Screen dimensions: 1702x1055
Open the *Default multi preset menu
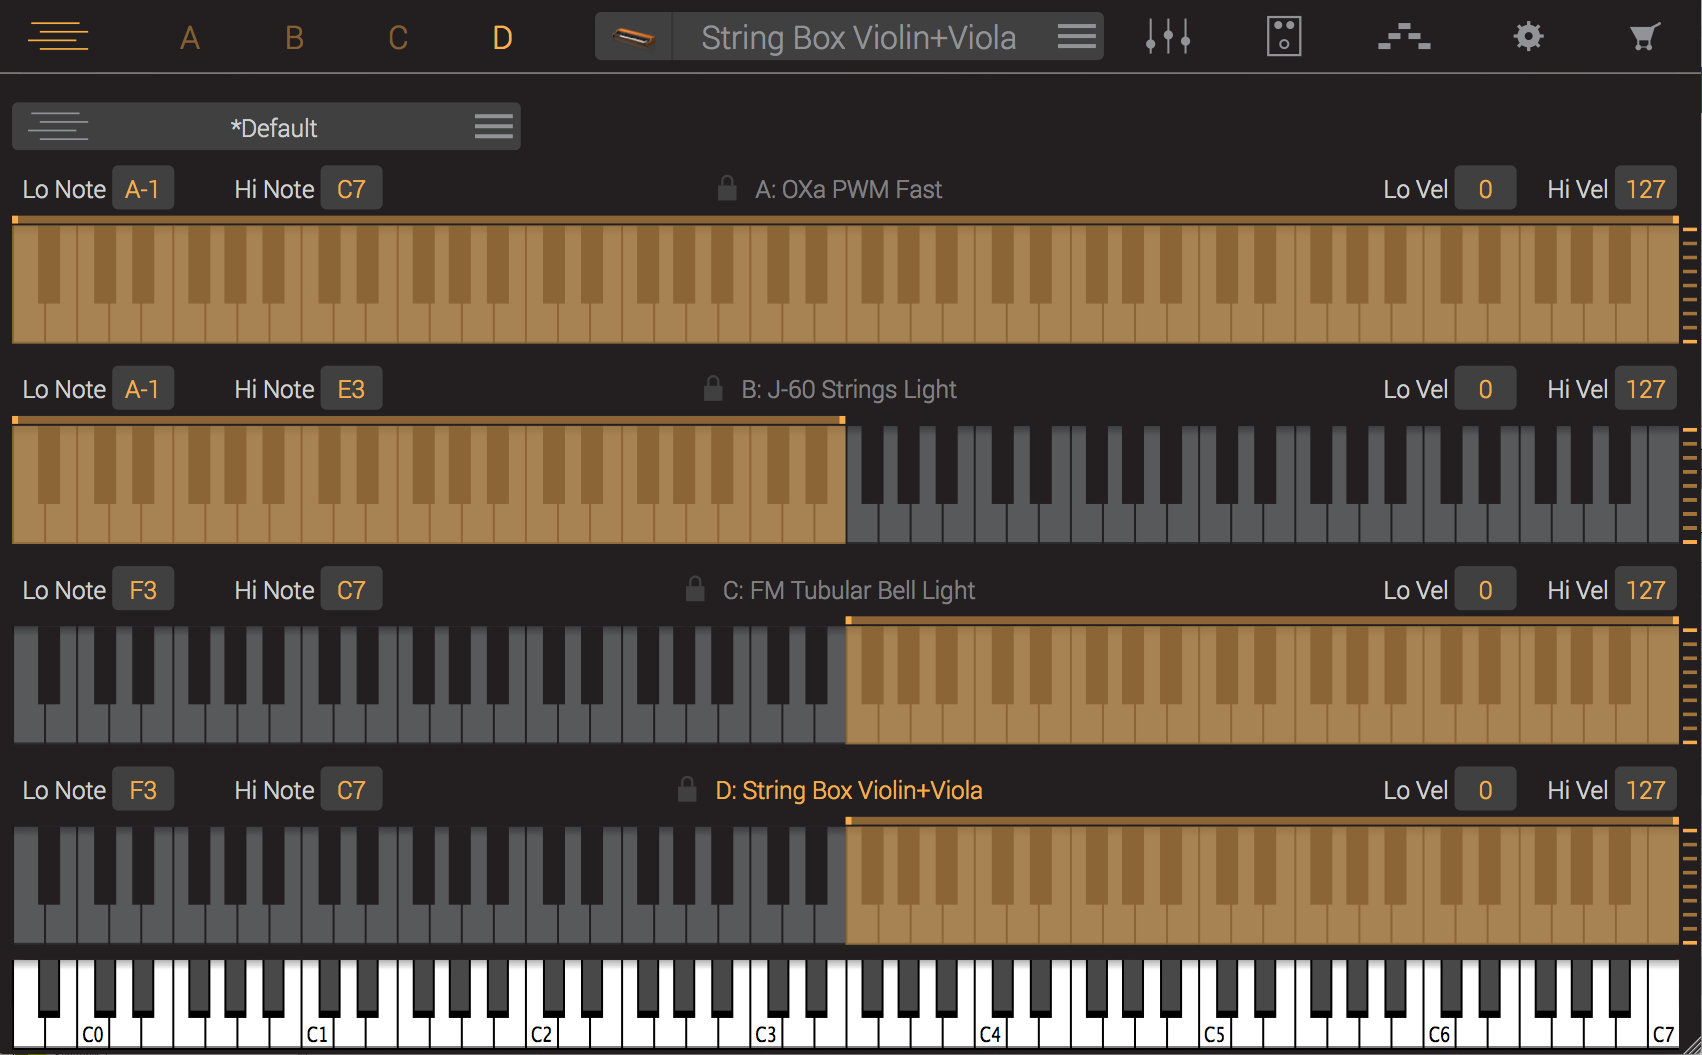494,127
